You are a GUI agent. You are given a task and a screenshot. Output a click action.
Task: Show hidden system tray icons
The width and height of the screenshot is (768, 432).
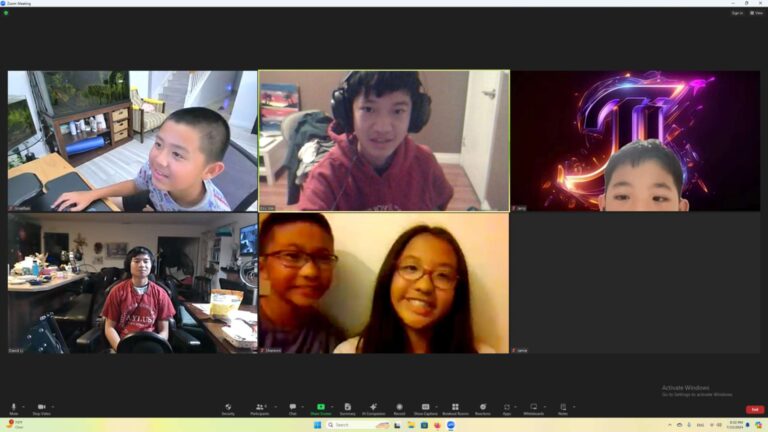click(669, 425)
